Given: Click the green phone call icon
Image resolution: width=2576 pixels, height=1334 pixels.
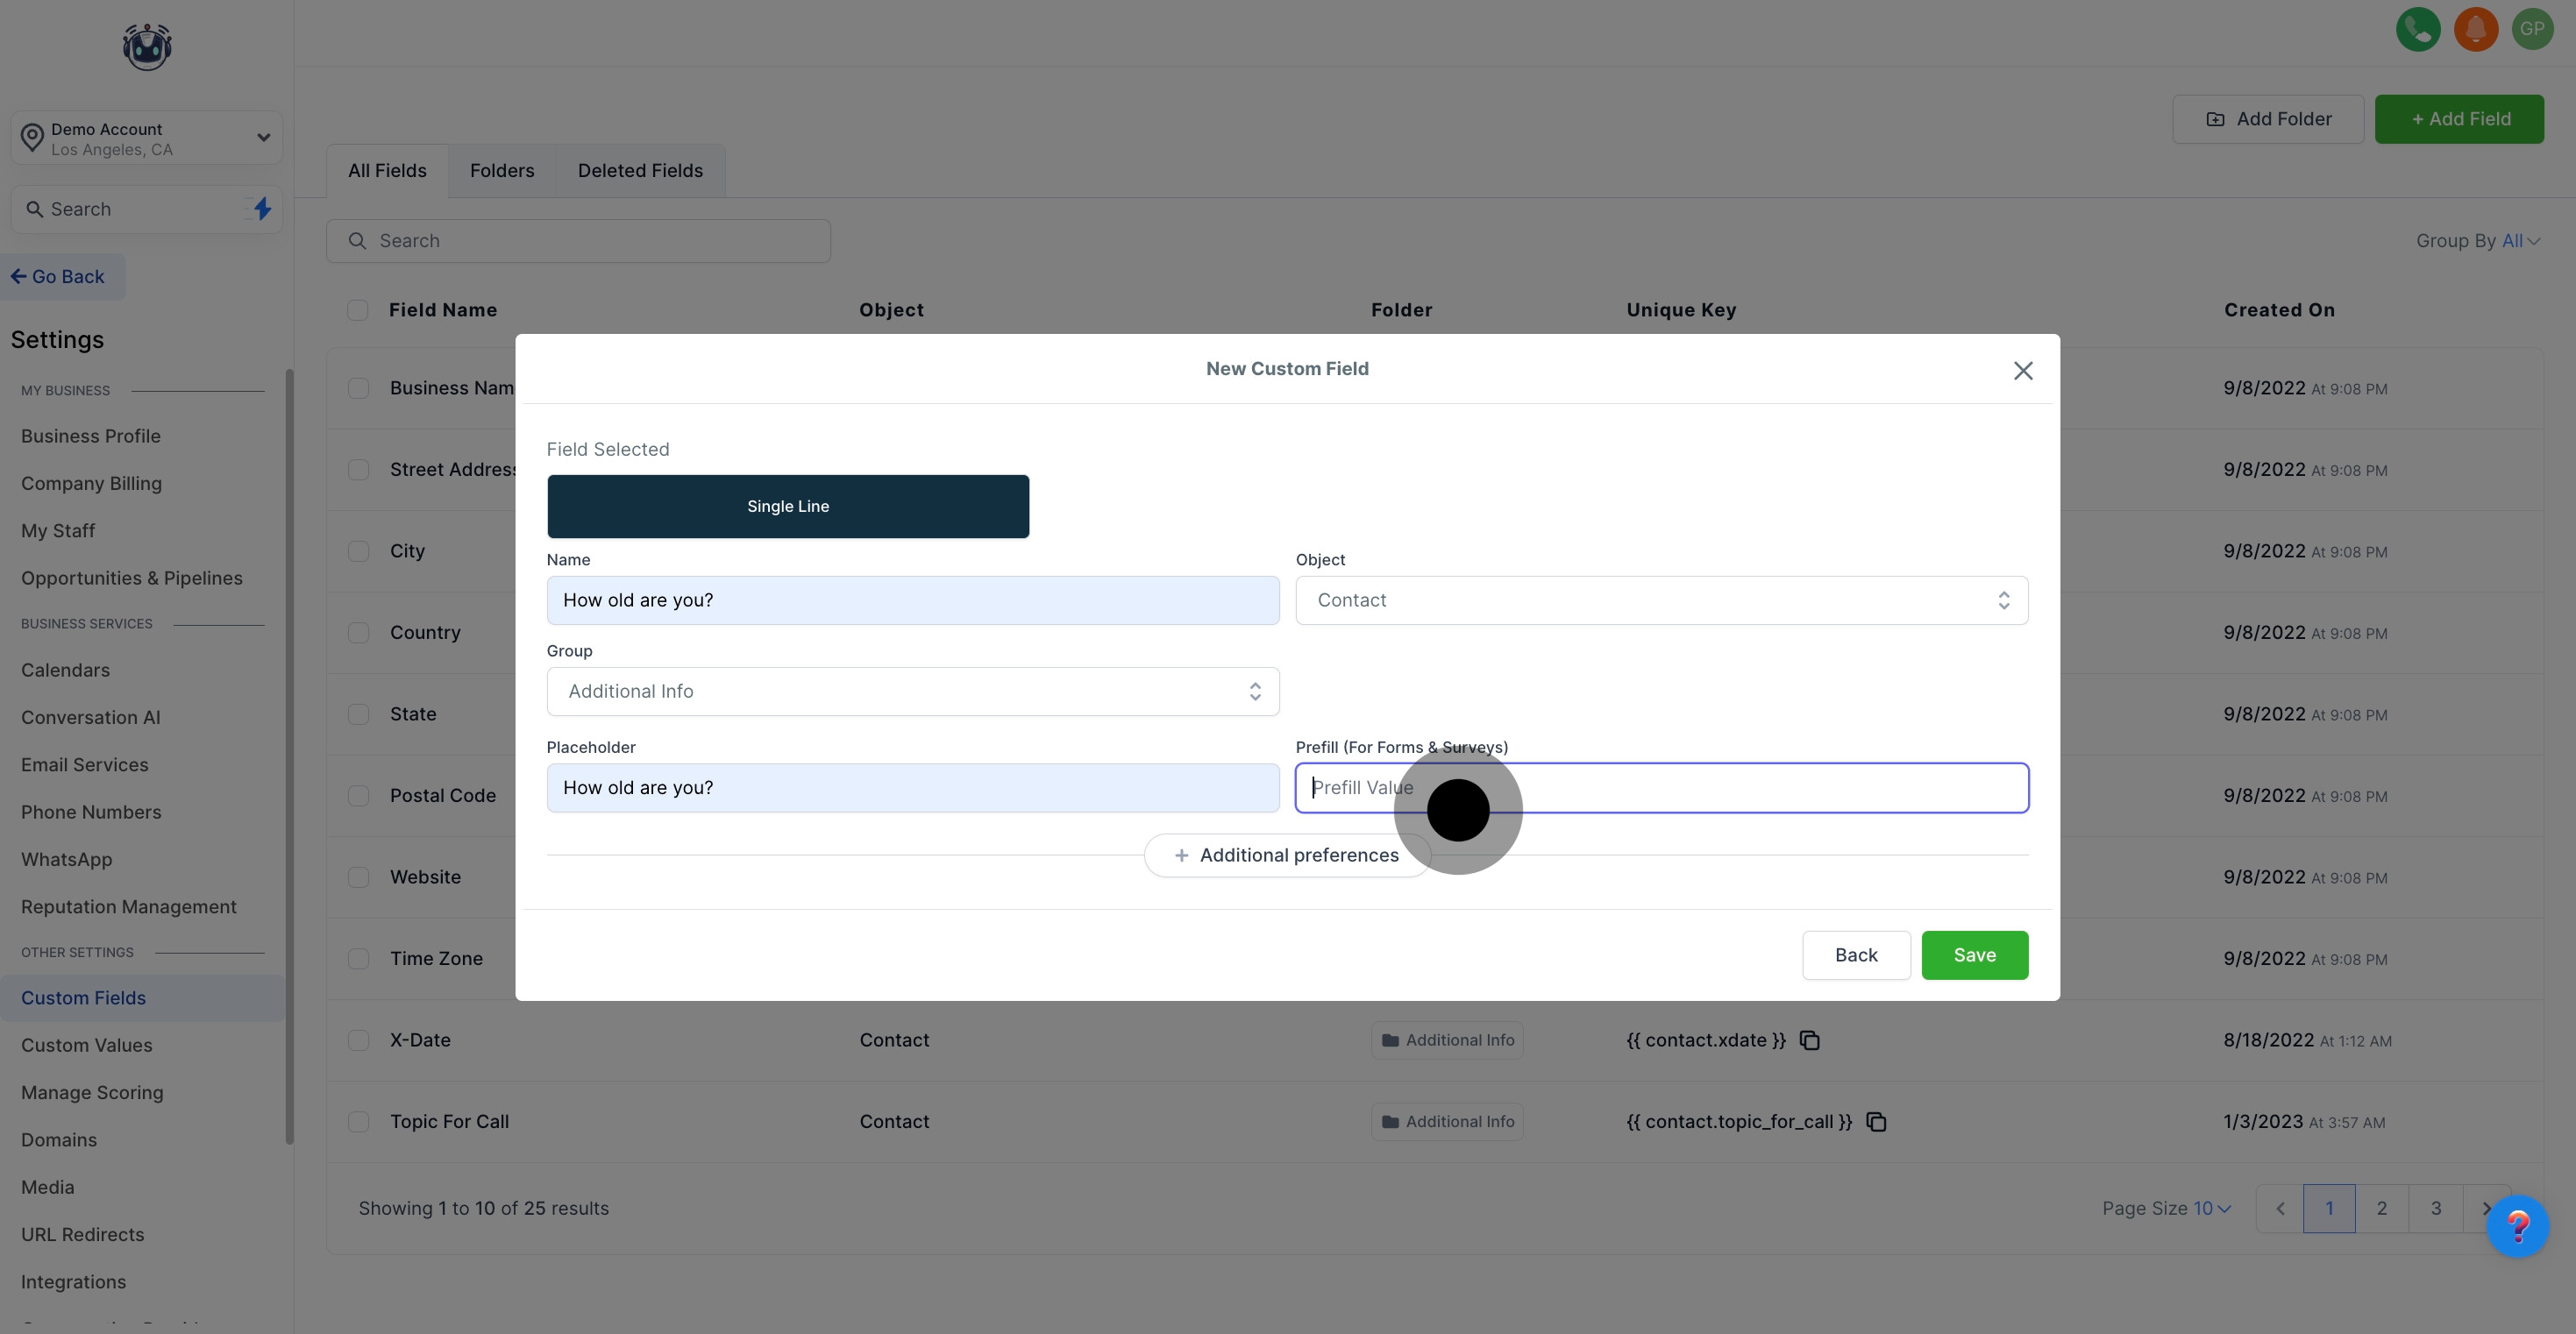Looking at the screenshot, I should pos(2418,29).
